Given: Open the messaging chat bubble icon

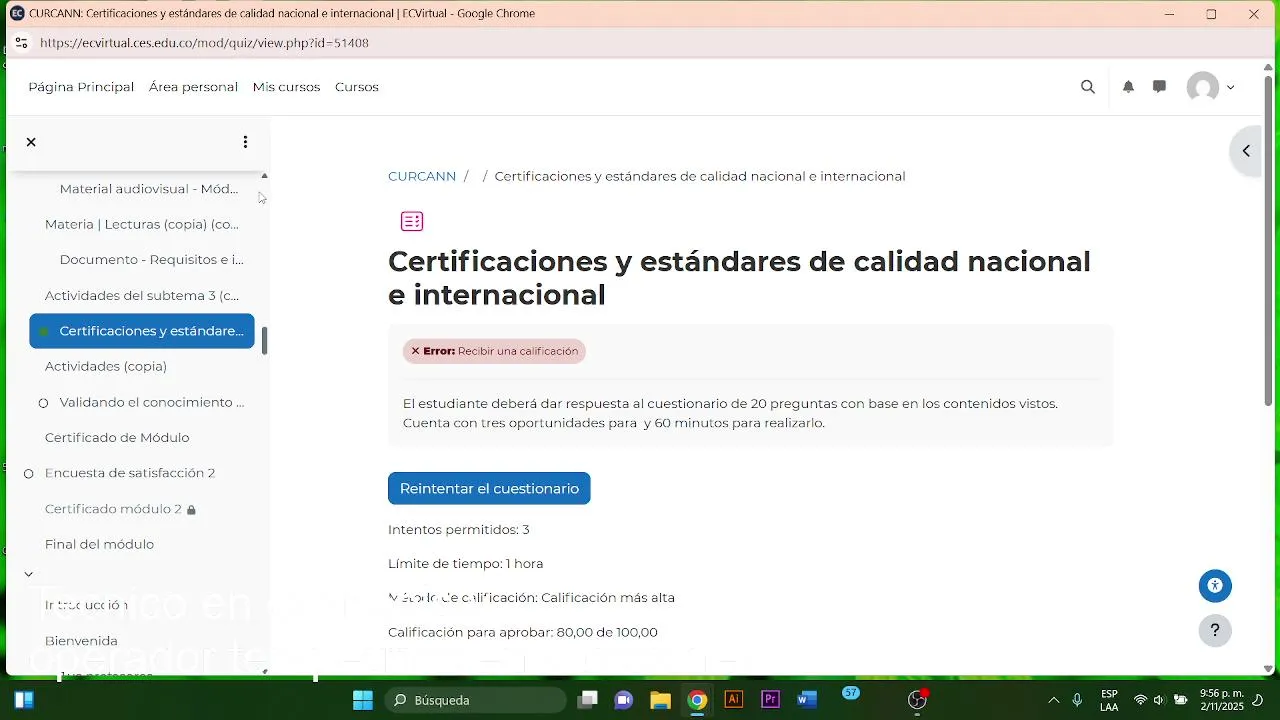Looking at the screenshot, I should tap(1159, 87).
